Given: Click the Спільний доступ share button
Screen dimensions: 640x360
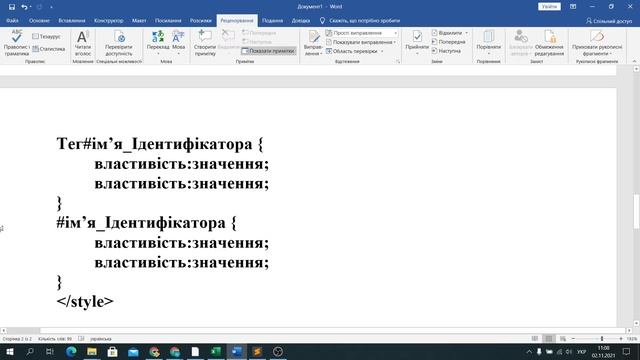Looking at the screenshot, I should coord(609,20).
